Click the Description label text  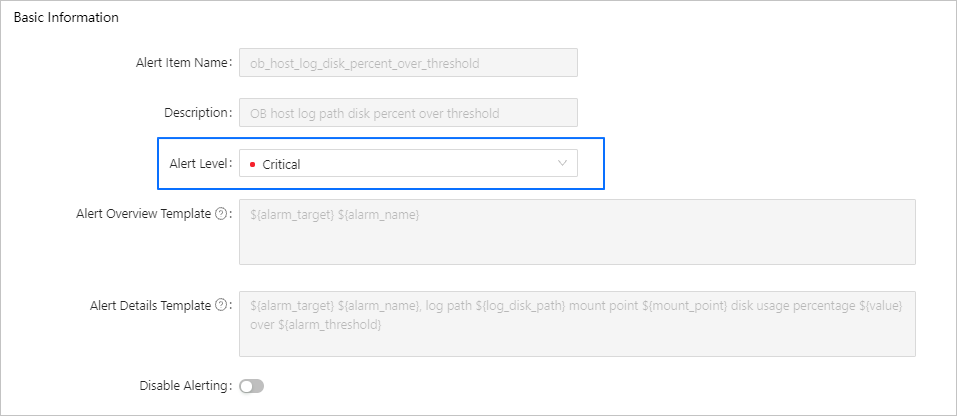[197, 113]
